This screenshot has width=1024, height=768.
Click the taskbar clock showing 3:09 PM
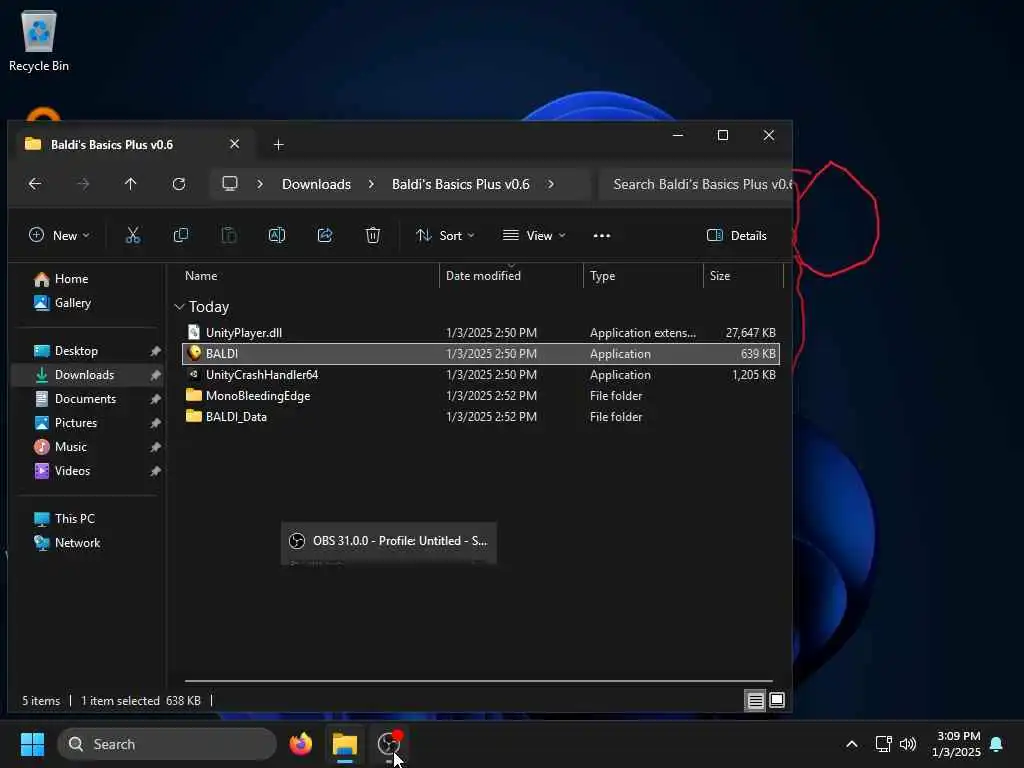(x=956, y=744)
